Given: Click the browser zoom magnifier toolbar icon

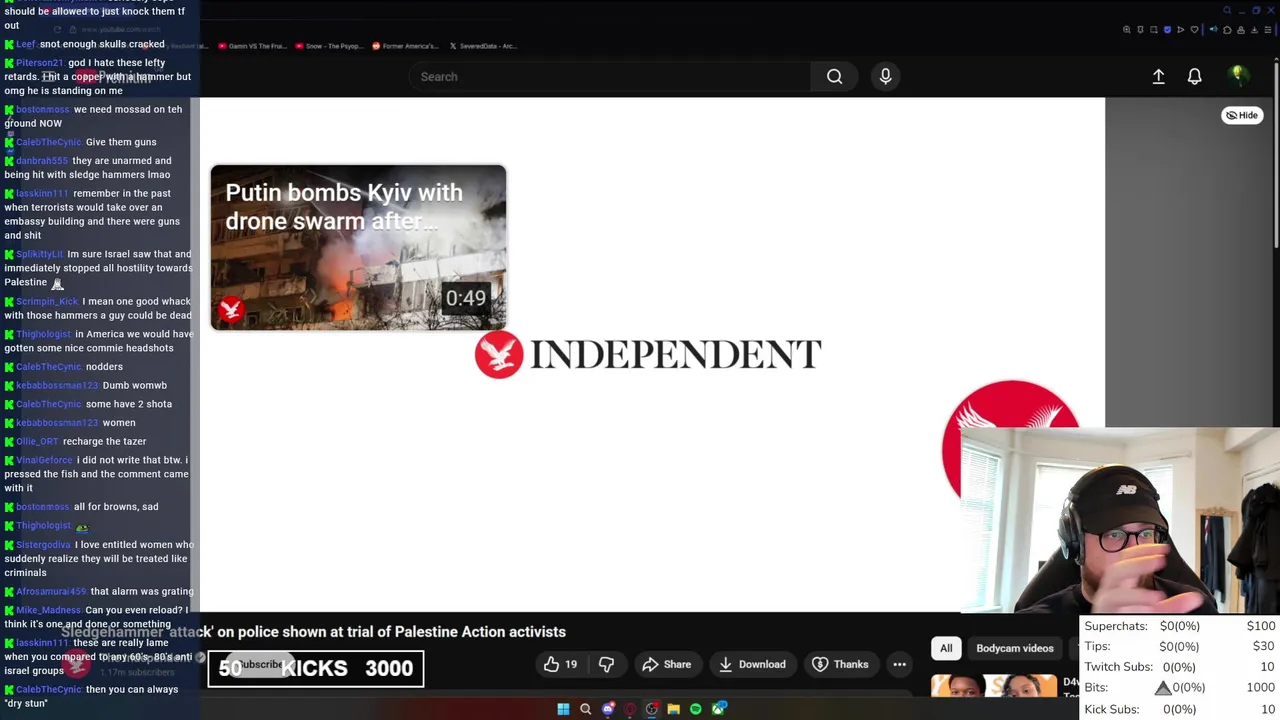Looking at the screenshot, I should (1127, 30).
